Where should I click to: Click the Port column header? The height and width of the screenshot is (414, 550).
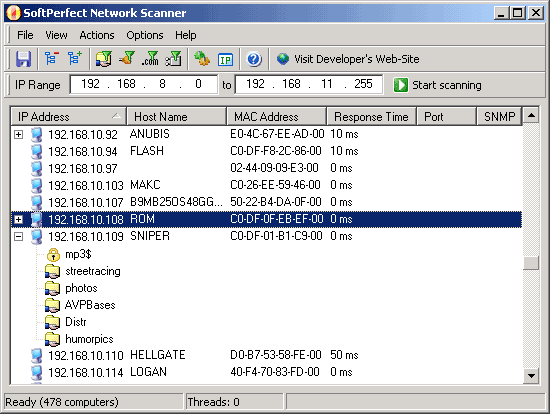[446, 116]
